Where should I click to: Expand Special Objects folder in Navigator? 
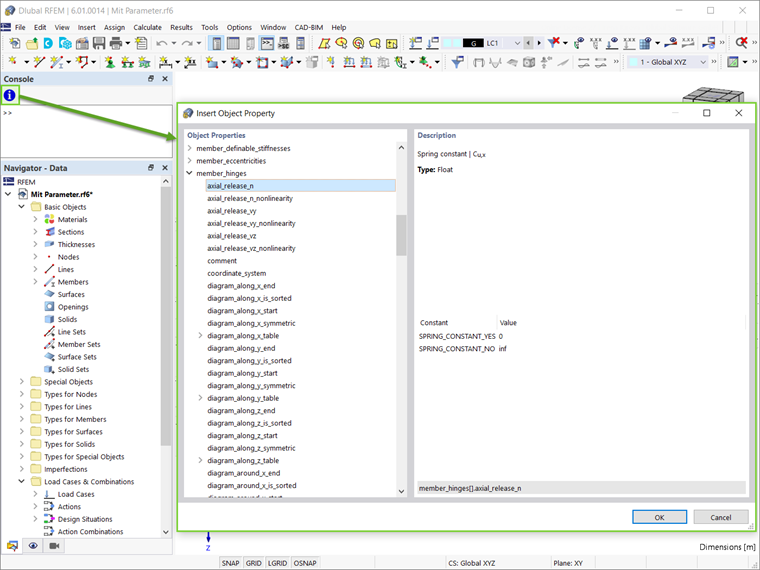(x=21, y=381)
